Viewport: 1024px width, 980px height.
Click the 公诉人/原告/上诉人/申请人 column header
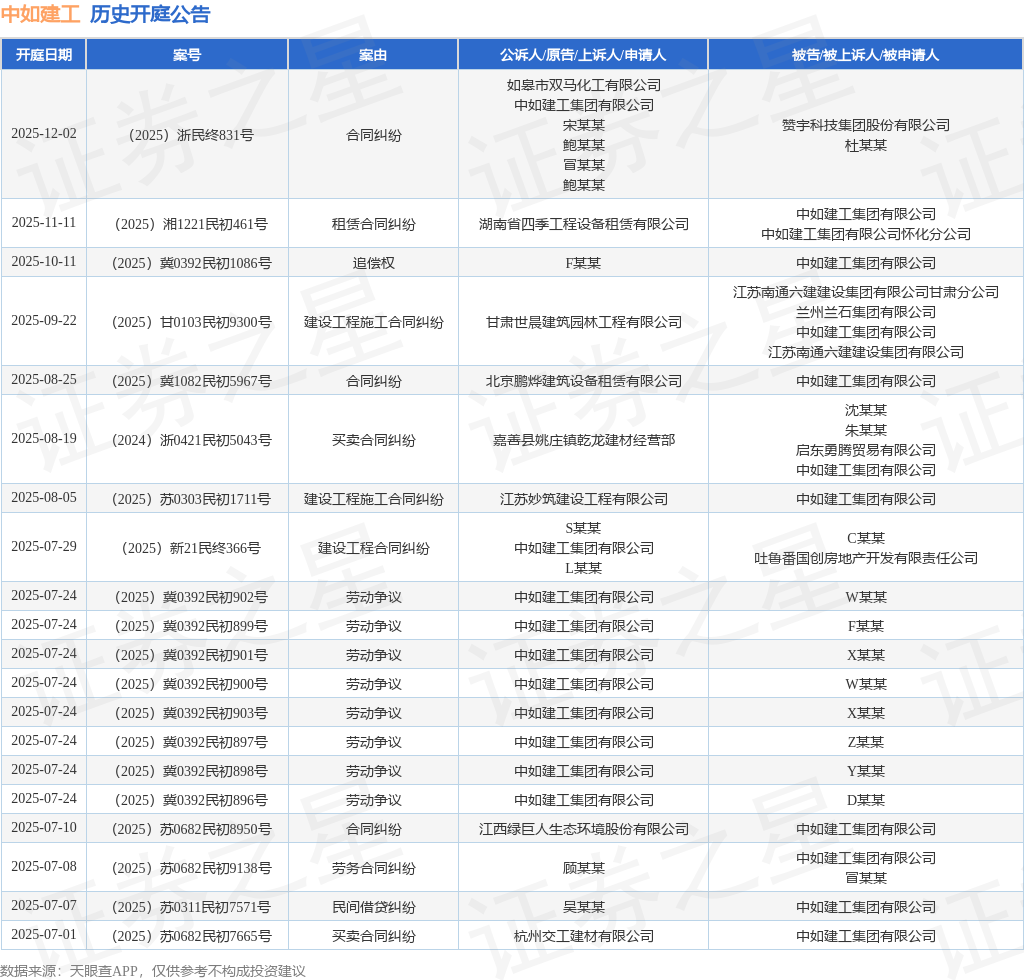click(x=583, y=55)
